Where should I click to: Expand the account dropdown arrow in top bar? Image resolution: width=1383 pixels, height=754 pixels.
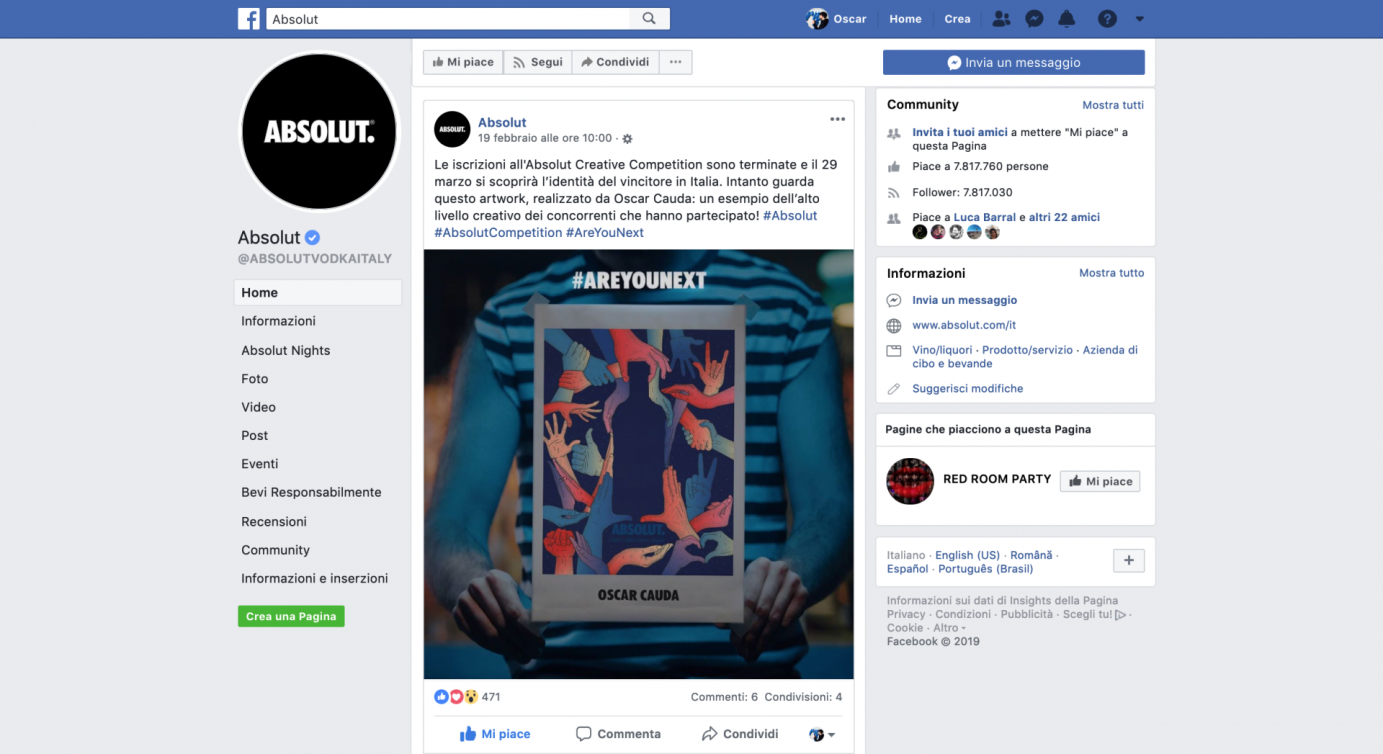[x=1139, y=19]
